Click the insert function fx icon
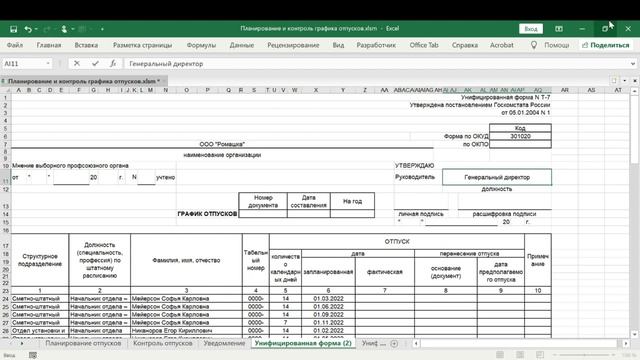Image resolution: width=640 pixels, height=360 pixels. [x=113, y=63]
